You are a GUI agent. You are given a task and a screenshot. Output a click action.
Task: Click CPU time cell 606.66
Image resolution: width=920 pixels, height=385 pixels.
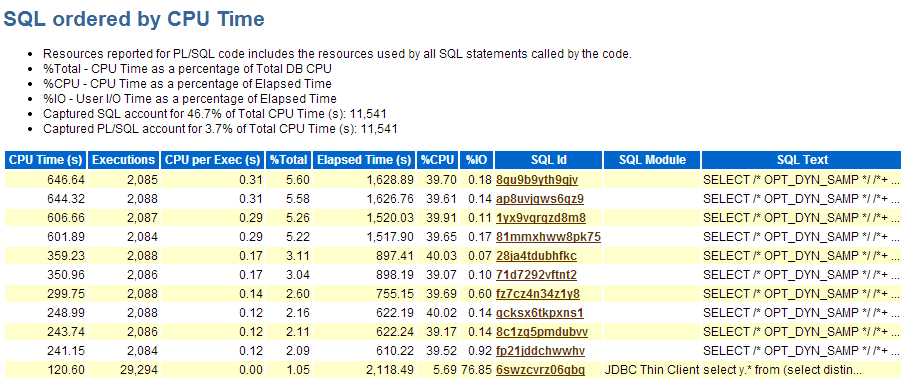[67, 218]
